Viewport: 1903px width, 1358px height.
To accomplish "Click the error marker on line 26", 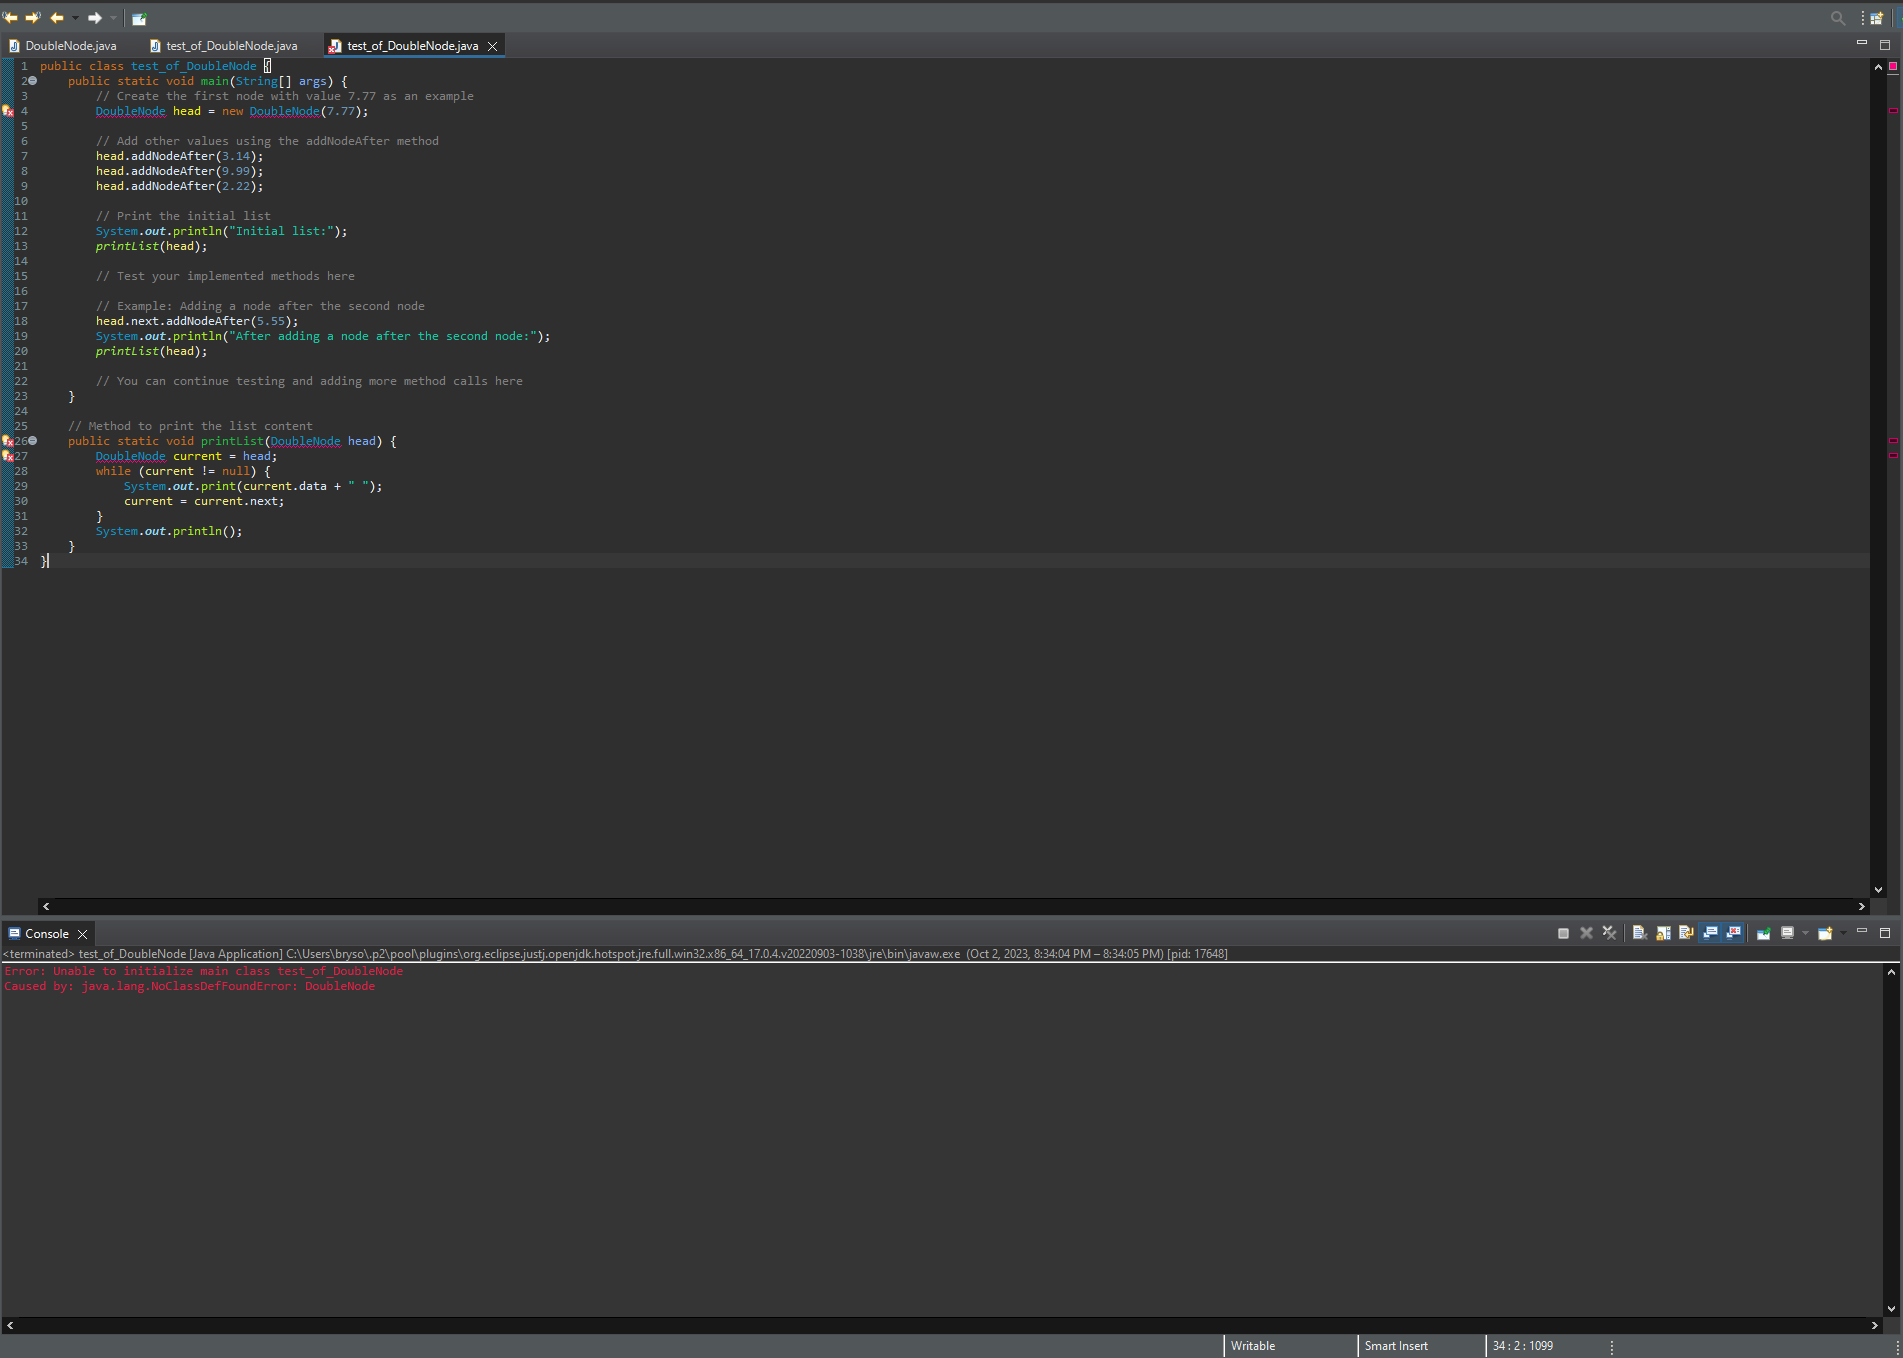I will 8,441.
